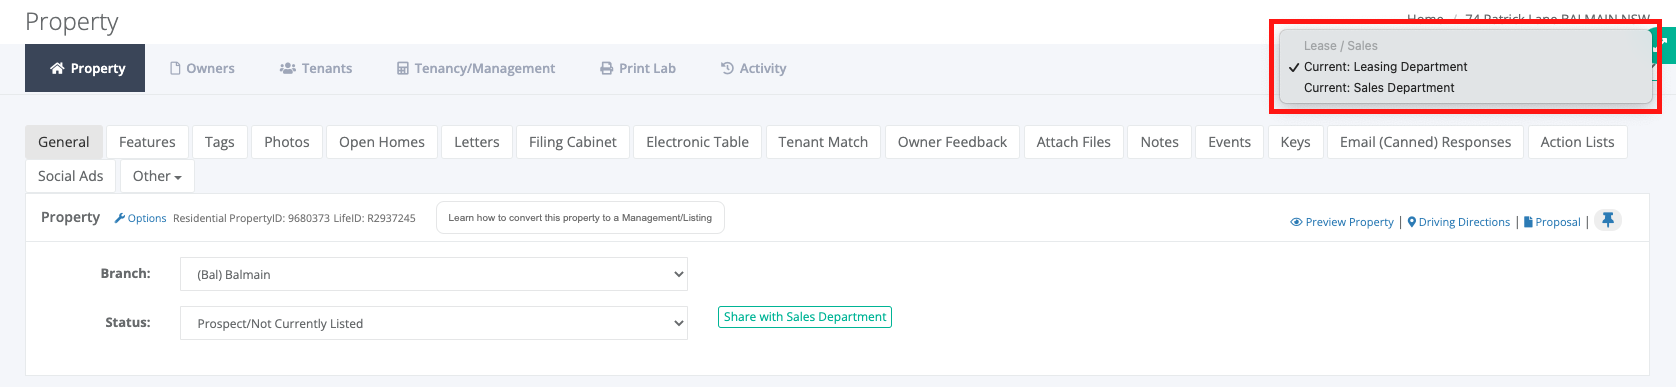Open the Activity history tab
This screenshot has height=387, width=1676.
point(754,68)
